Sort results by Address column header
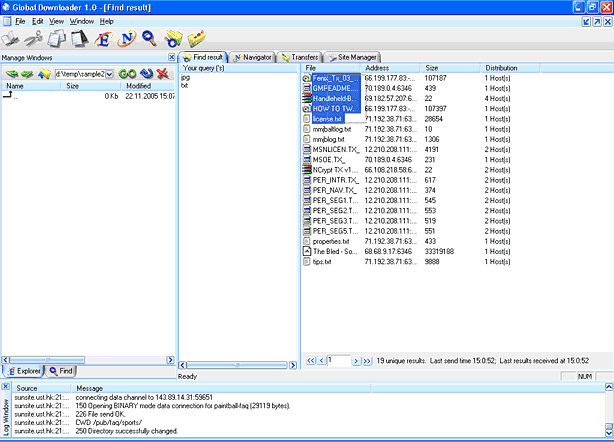Screen dimensions: 614x442 click(390, 68)
